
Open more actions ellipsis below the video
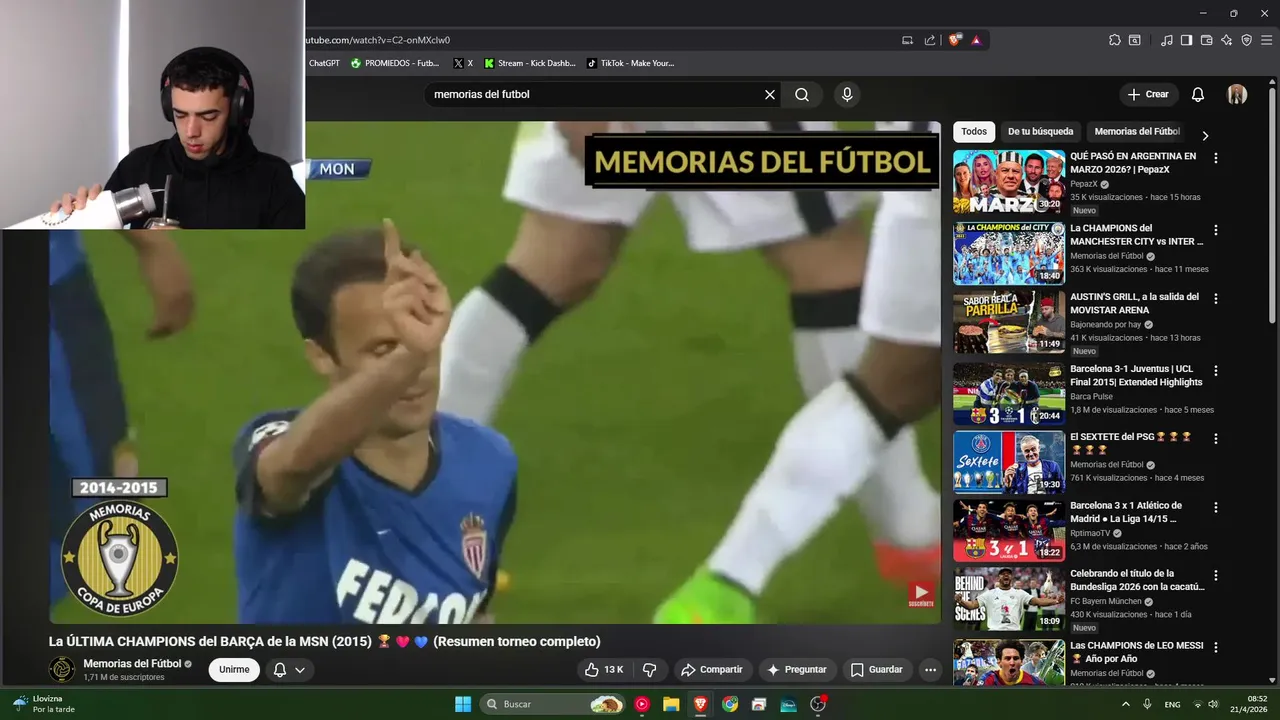(931, 670)
